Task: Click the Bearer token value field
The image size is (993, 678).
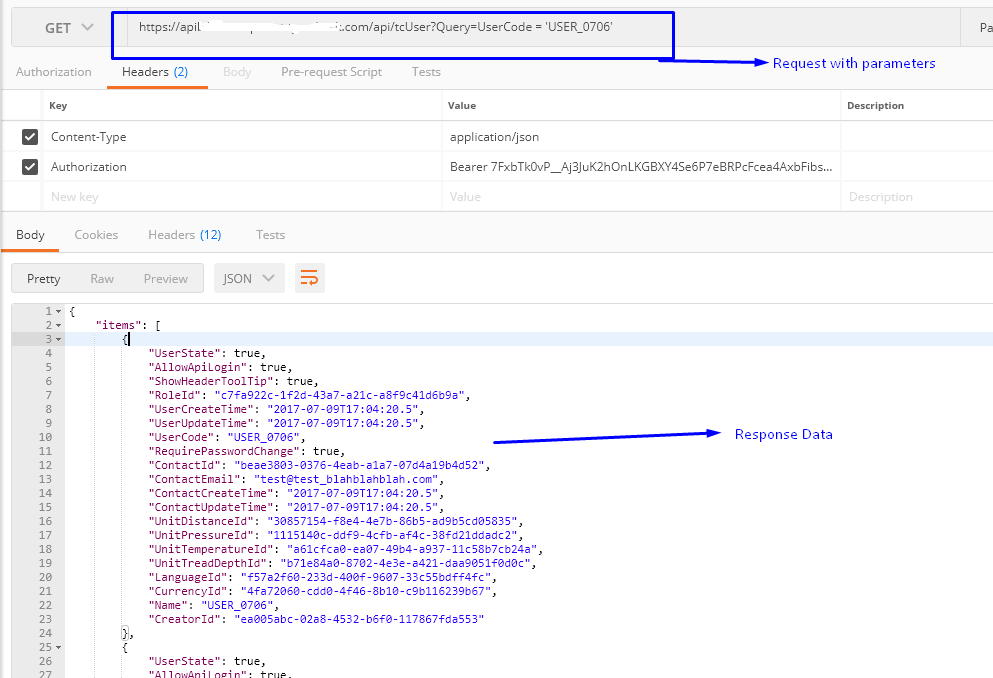Action: click(640, 167)
